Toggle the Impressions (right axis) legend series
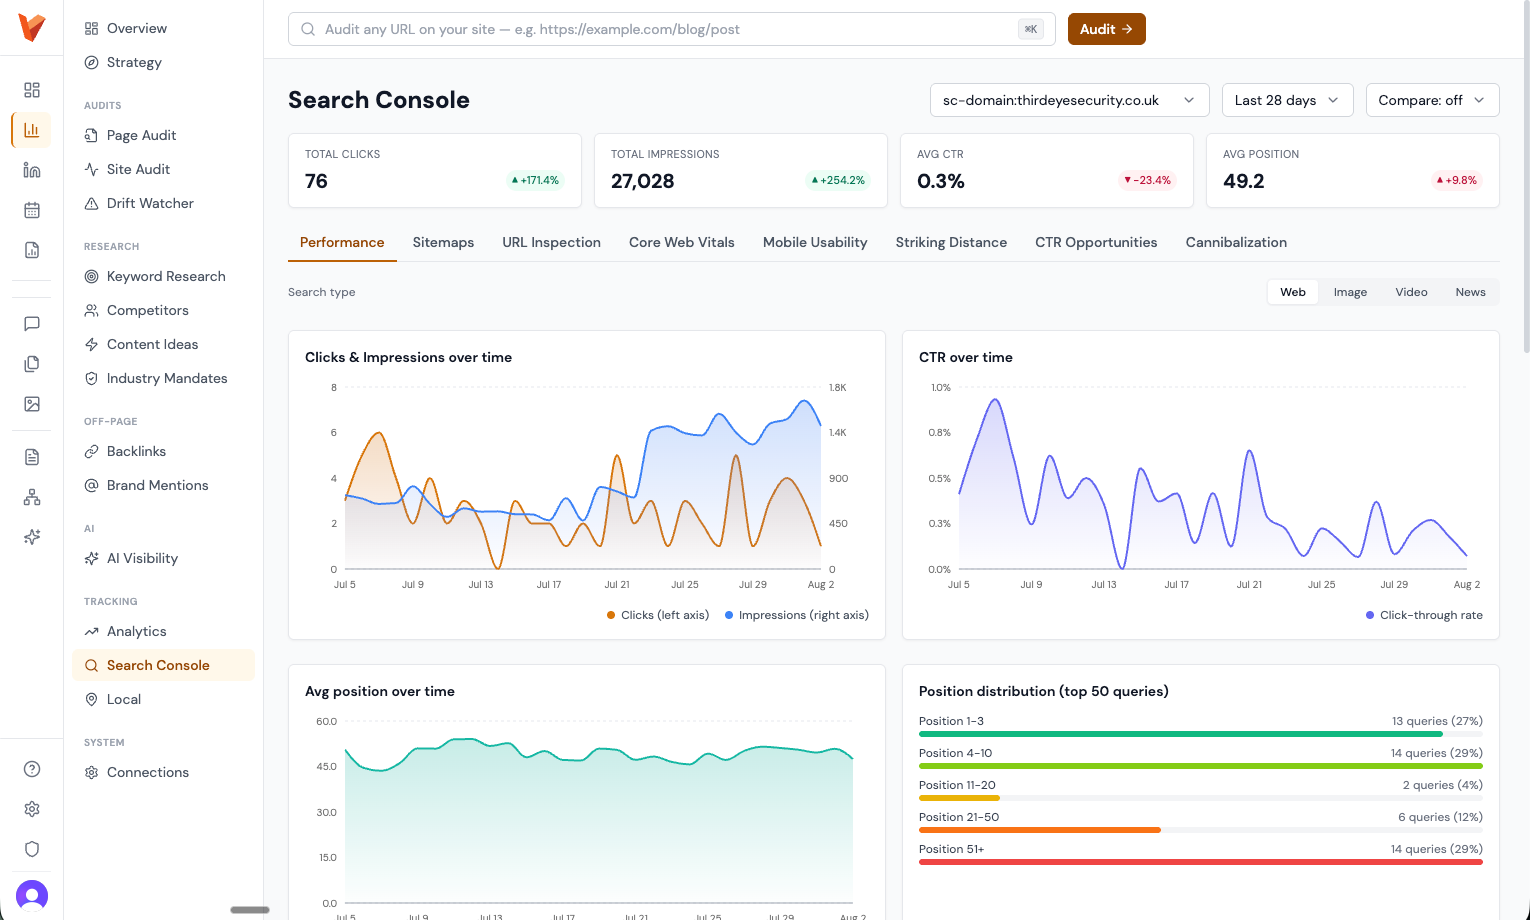1530x920 pixels. [797, 615]
